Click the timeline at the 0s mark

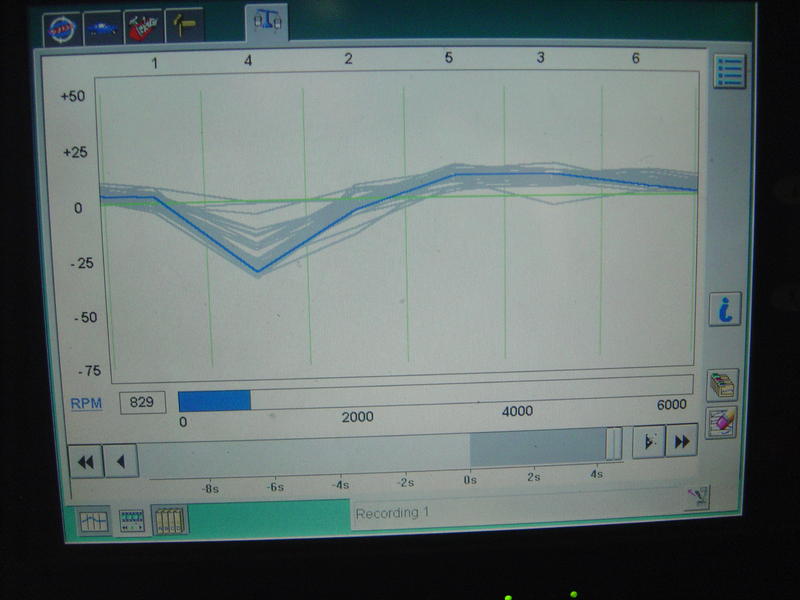pos(470,480)
